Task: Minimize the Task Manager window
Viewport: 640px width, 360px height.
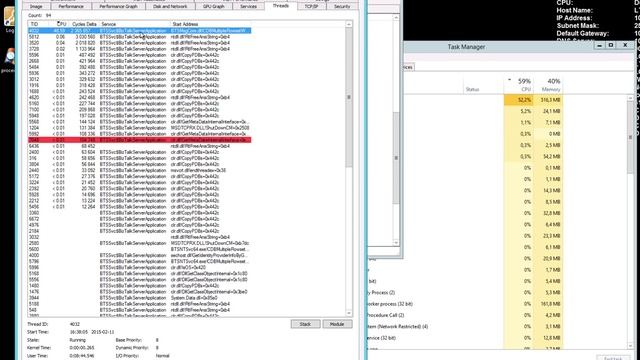Action: pyautogui.click(x=599, y=45)
